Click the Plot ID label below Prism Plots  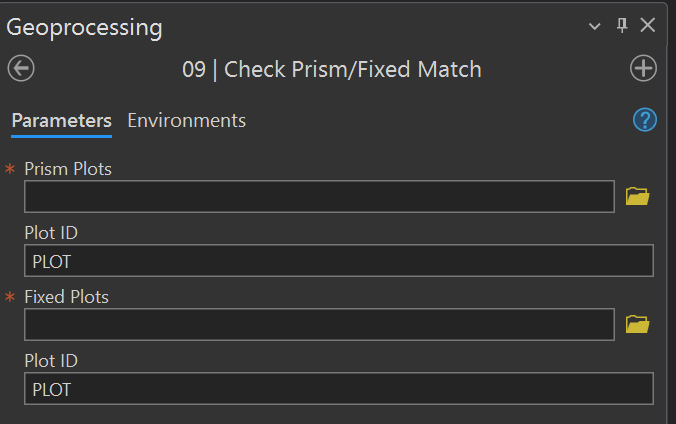[51, 233]
